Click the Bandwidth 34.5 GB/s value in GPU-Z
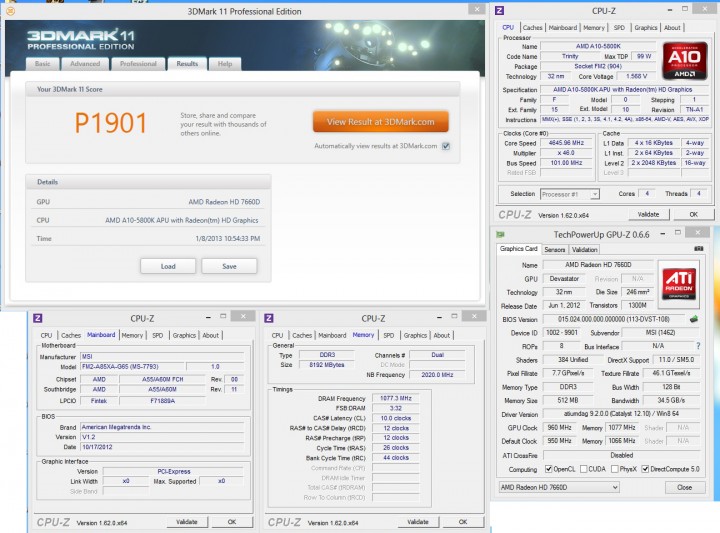Image resolution: width=720 pixels, height=533 pixels. pyautogui.click(x=670, y=400)
